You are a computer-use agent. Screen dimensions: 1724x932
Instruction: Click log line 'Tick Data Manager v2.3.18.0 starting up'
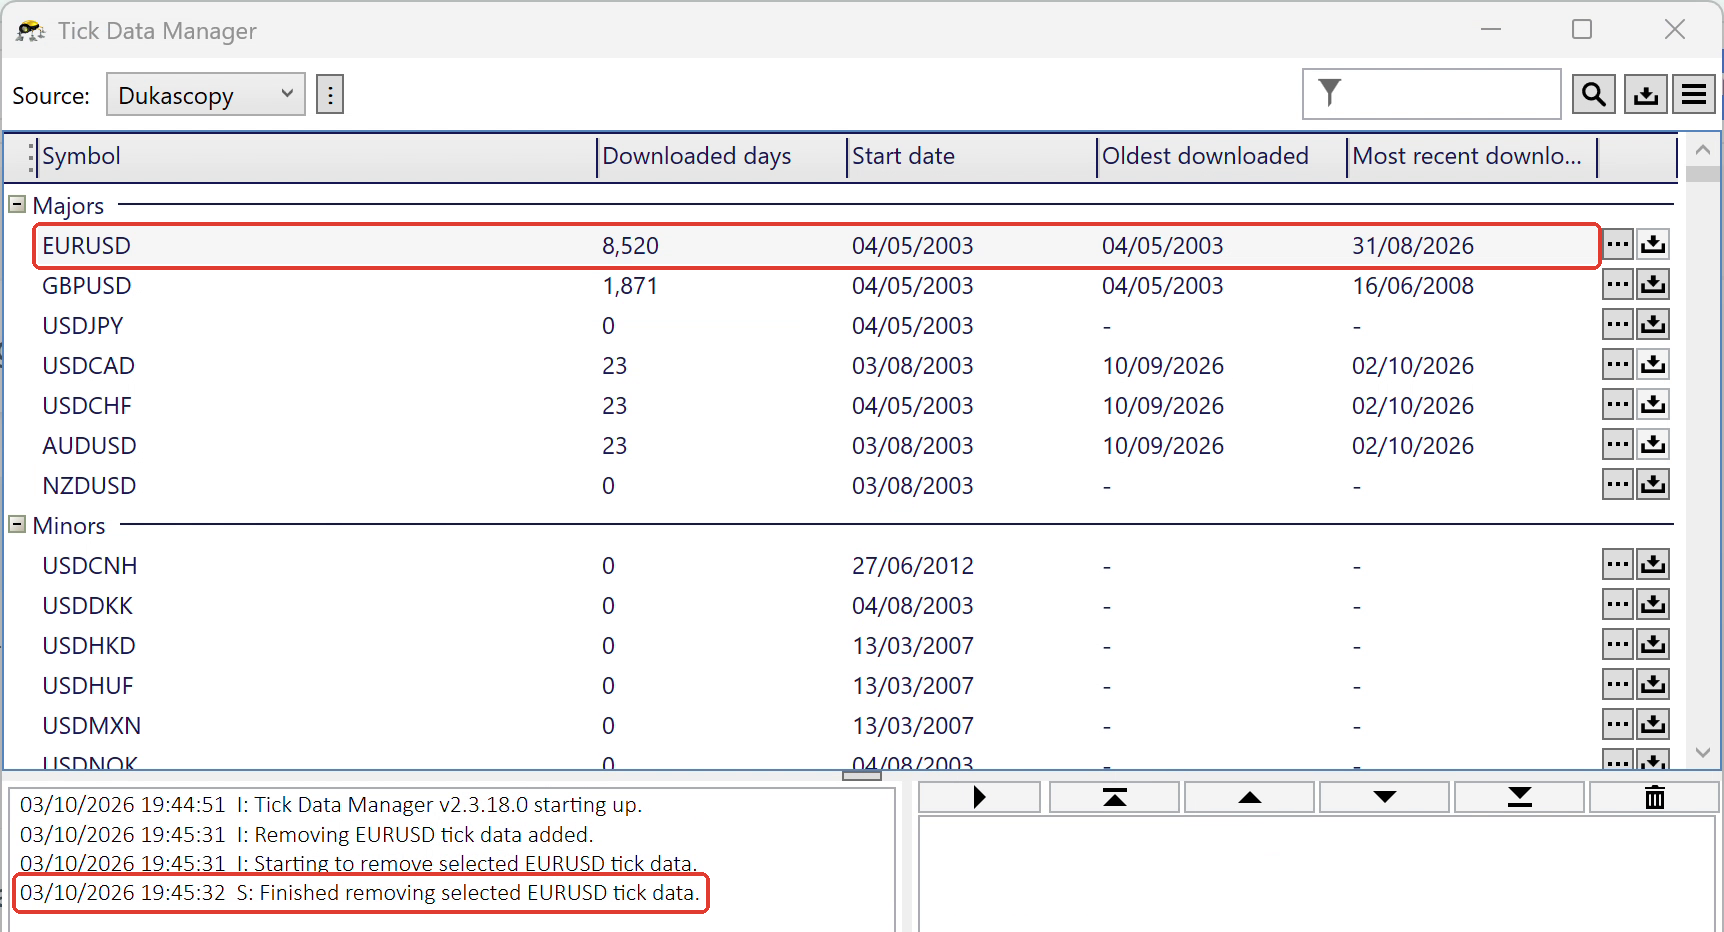click(331, 805)
